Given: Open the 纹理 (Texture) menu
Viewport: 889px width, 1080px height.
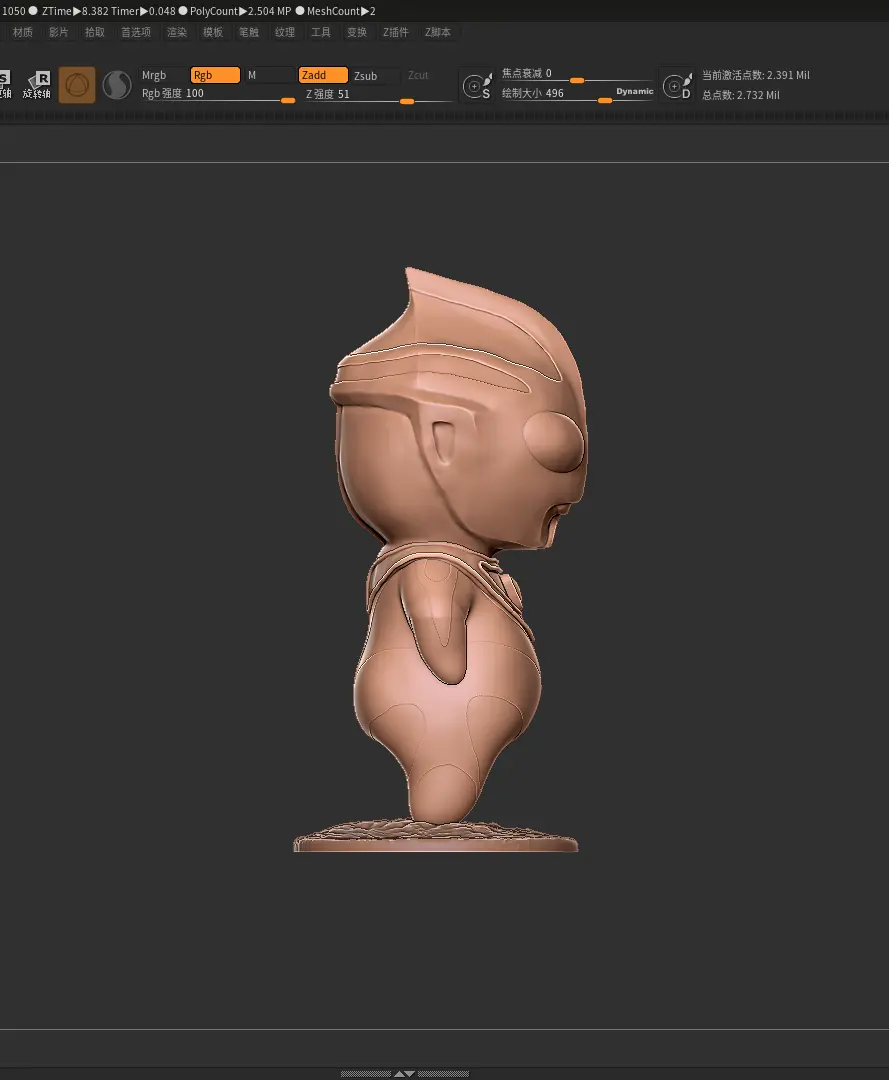Looking at the screenshot, I should tap(284, 32).
